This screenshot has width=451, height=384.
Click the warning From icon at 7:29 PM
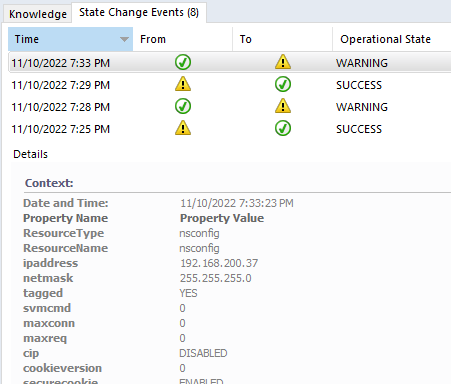coord(183,84)
